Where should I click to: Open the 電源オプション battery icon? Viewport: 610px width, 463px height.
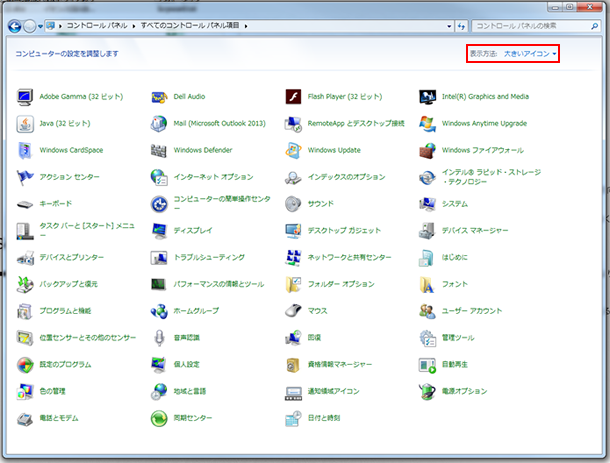pyautogui.click(x=428, y=391)
